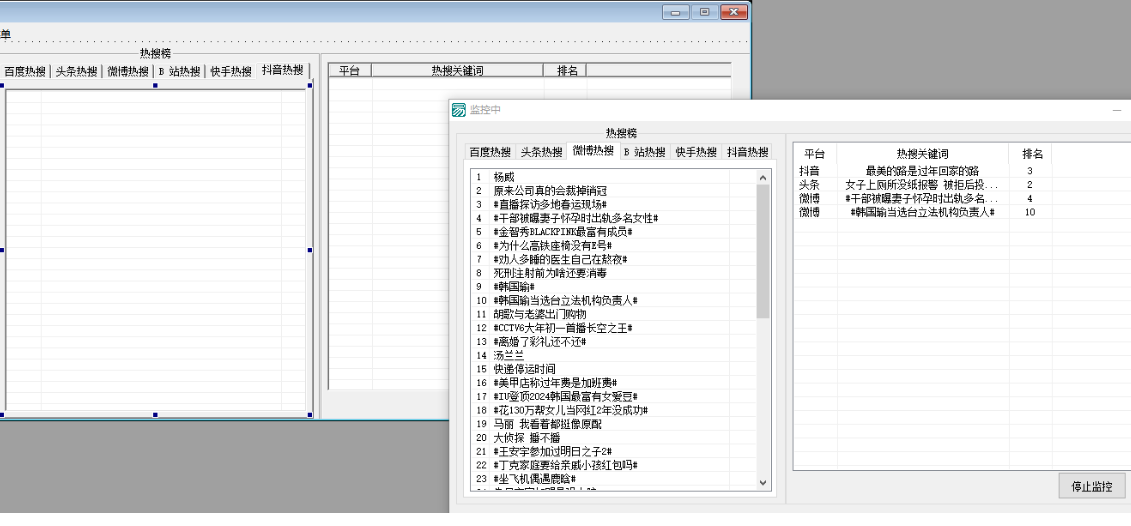This screenshot has height=526, width=1131.
Task: Select list item 1 杨威
Action: 505,176
